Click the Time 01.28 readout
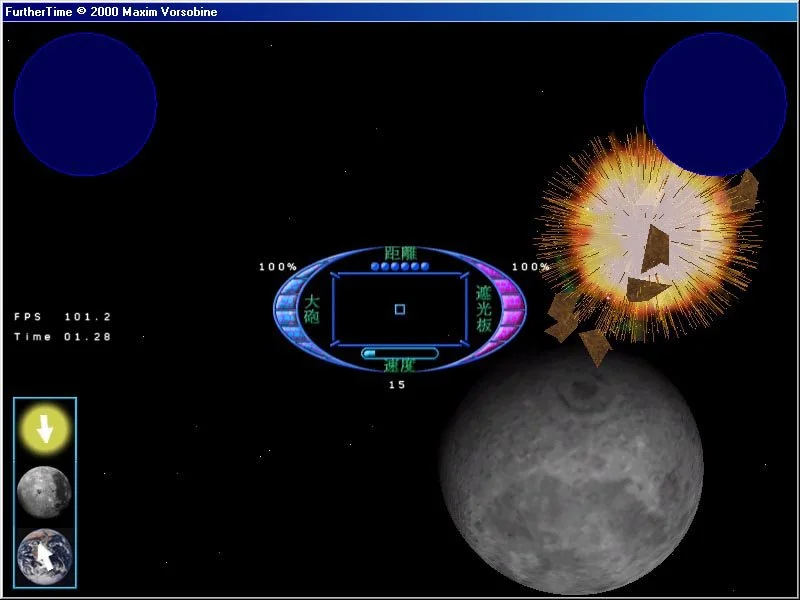This screenshot has width=800, height=600. click(62, 337)
